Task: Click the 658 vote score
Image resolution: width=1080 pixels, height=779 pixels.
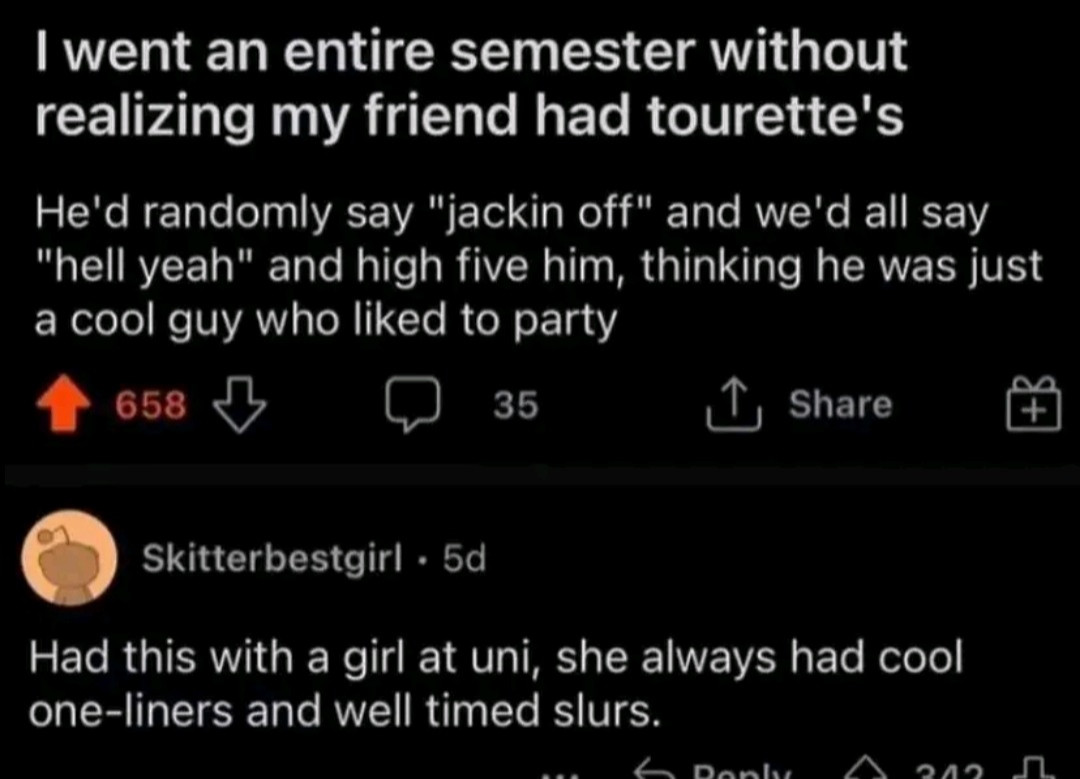Action: coord(151,405)
